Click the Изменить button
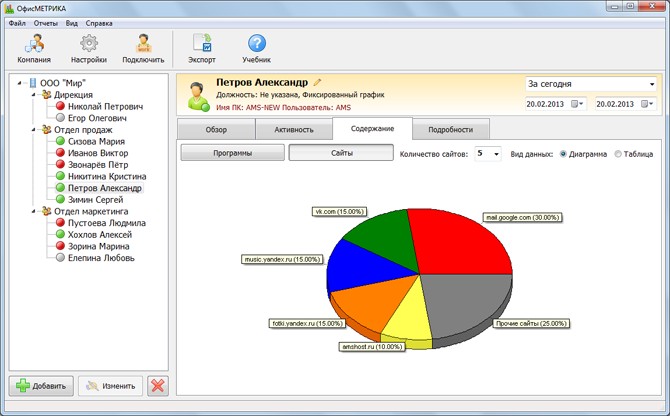The height and width of the screenshot is (416, 670). [109, 386]
